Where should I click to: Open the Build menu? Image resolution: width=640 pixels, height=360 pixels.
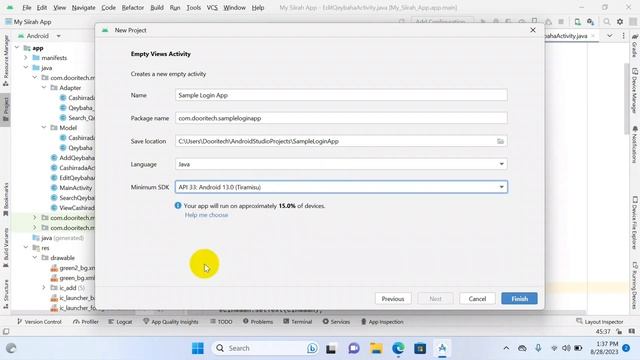(157, 8)
